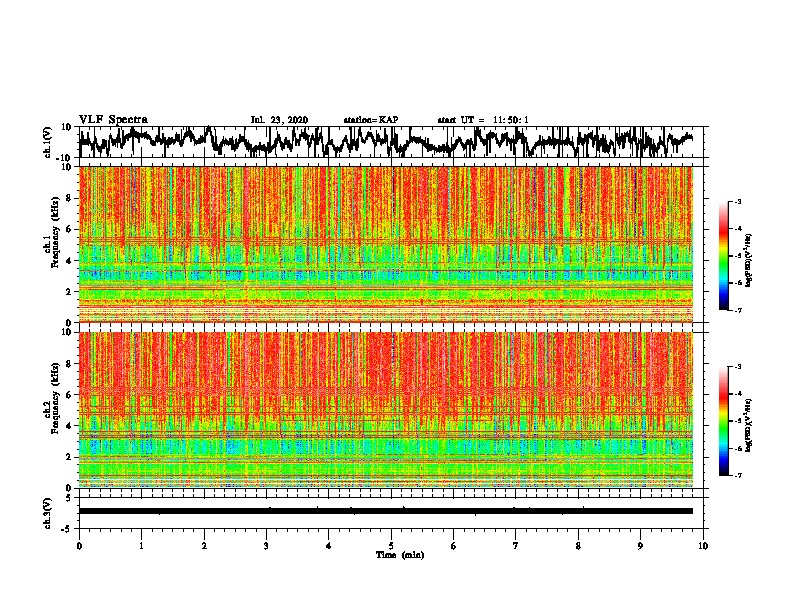
Task: Click the ch.3 black voltage trace
Action: (x=386, y=511)
